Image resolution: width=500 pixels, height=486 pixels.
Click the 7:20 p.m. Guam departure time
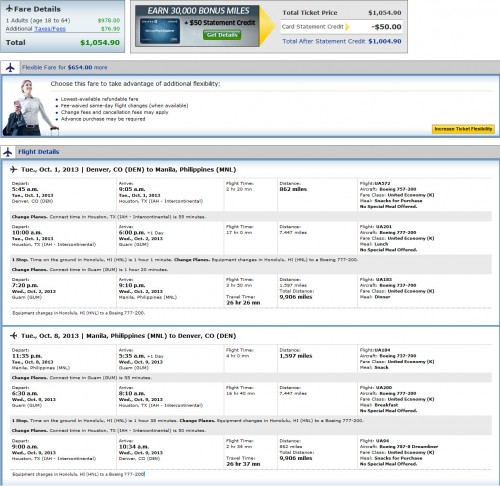[x=25, y=285]
